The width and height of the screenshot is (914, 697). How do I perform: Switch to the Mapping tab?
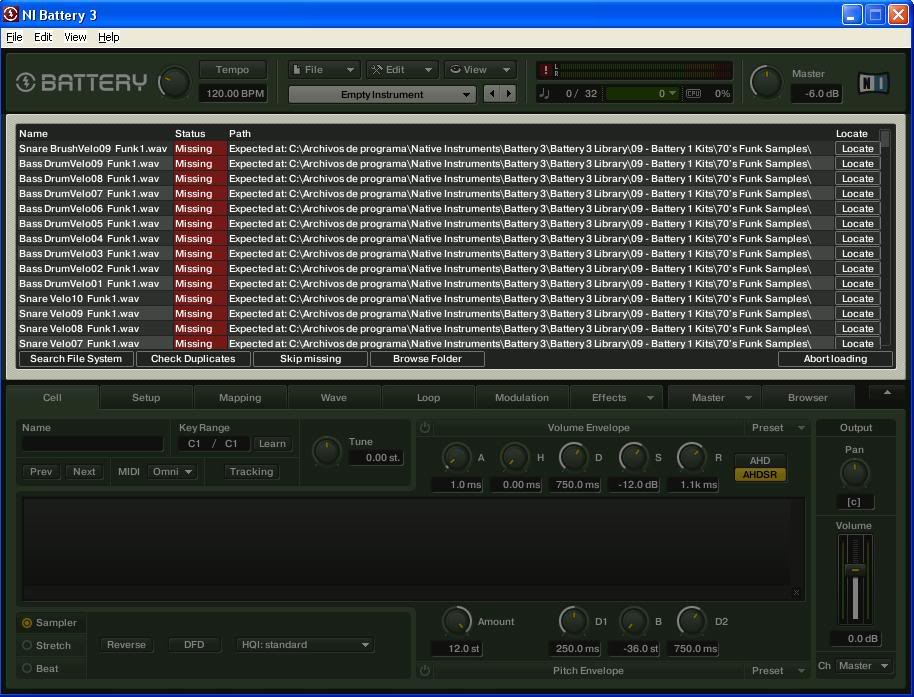[240, 398]
